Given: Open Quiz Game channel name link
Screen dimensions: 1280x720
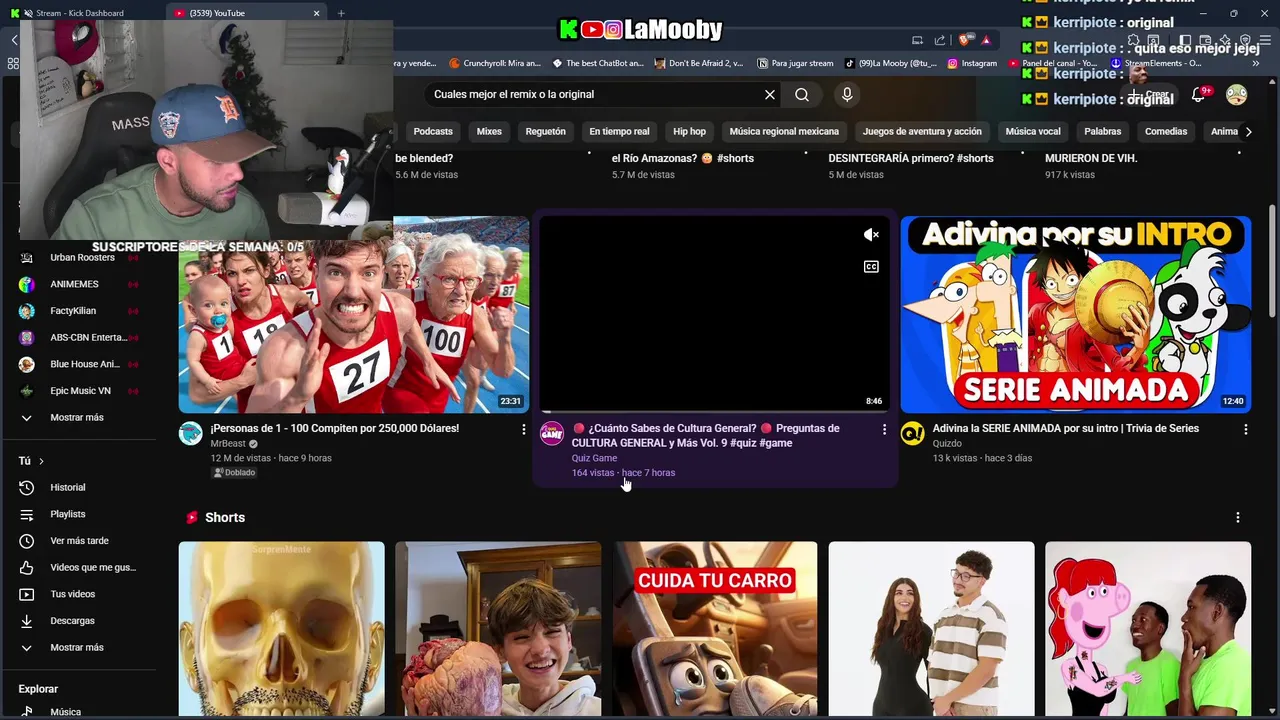Looking at the screenshot, I should tap(594, 458).
